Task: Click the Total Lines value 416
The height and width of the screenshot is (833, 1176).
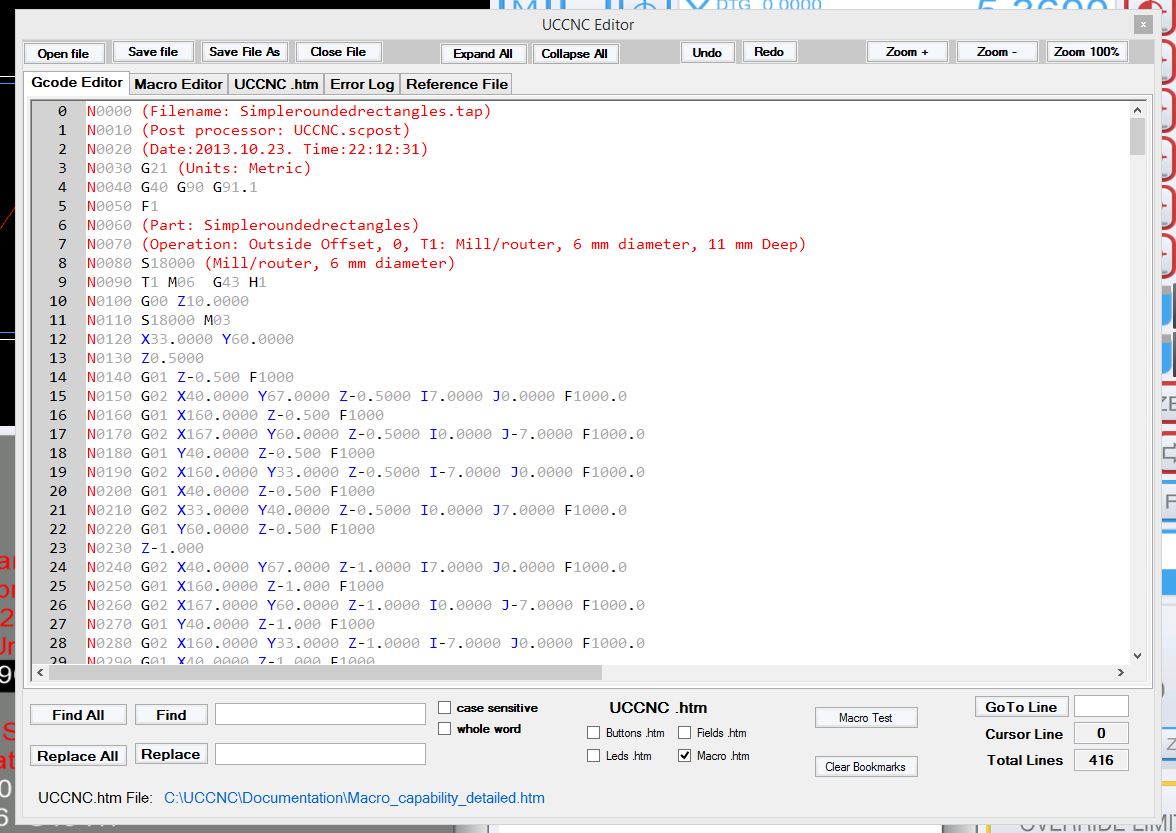Action: click(x=1101, y=760)
